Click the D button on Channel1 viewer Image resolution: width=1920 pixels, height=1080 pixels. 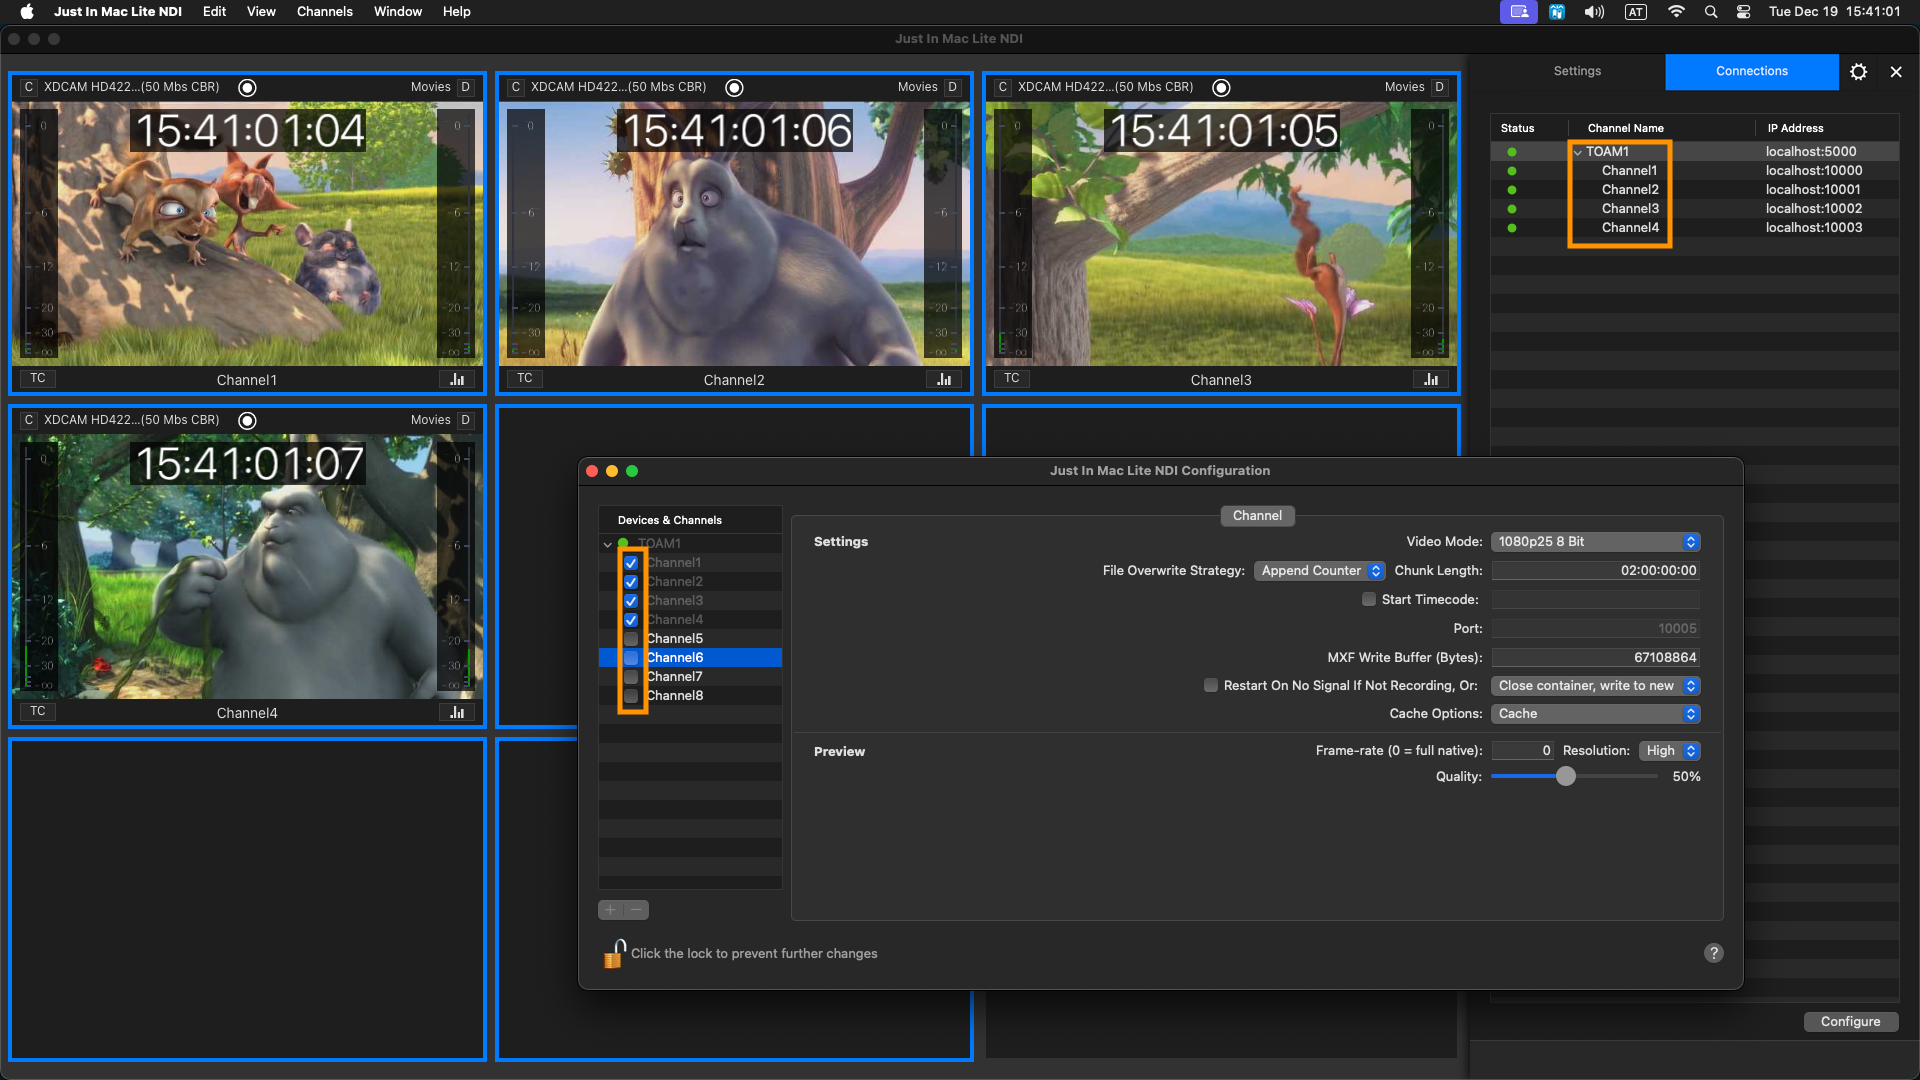coord(465,87)
